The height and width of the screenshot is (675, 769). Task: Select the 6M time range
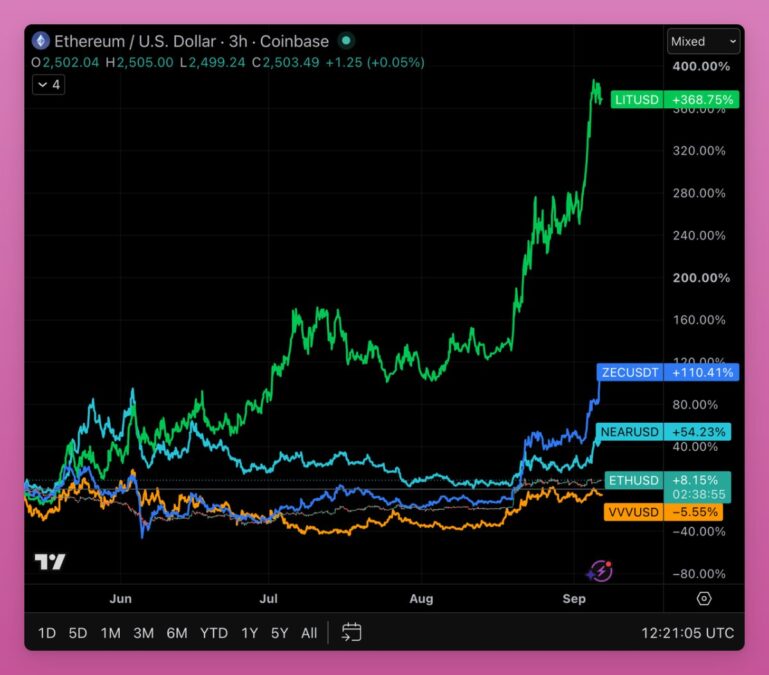(x=177, y=633)
